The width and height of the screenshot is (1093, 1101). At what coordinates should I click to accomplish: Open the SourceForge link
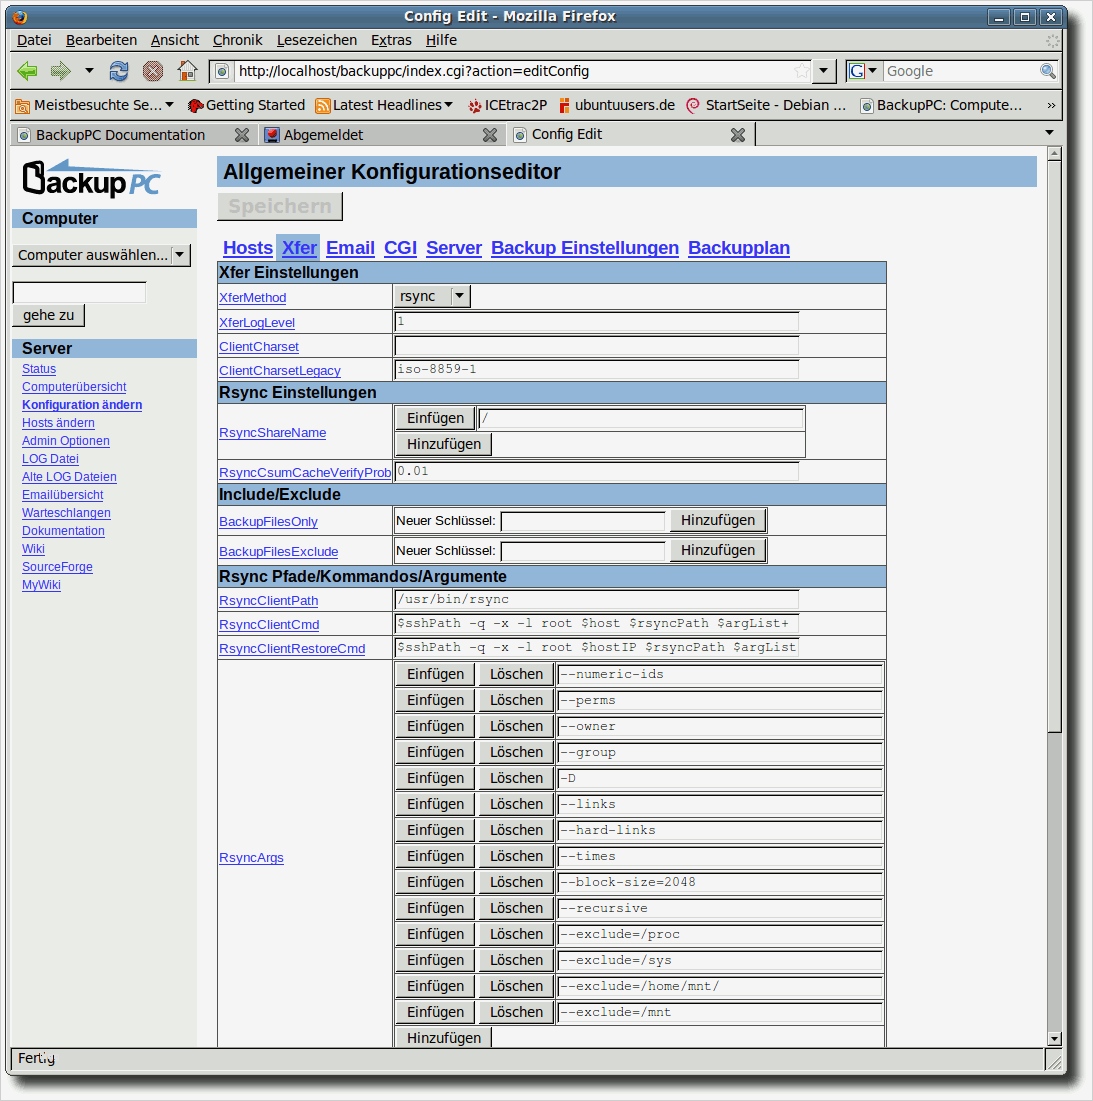[x=57, y=567]
